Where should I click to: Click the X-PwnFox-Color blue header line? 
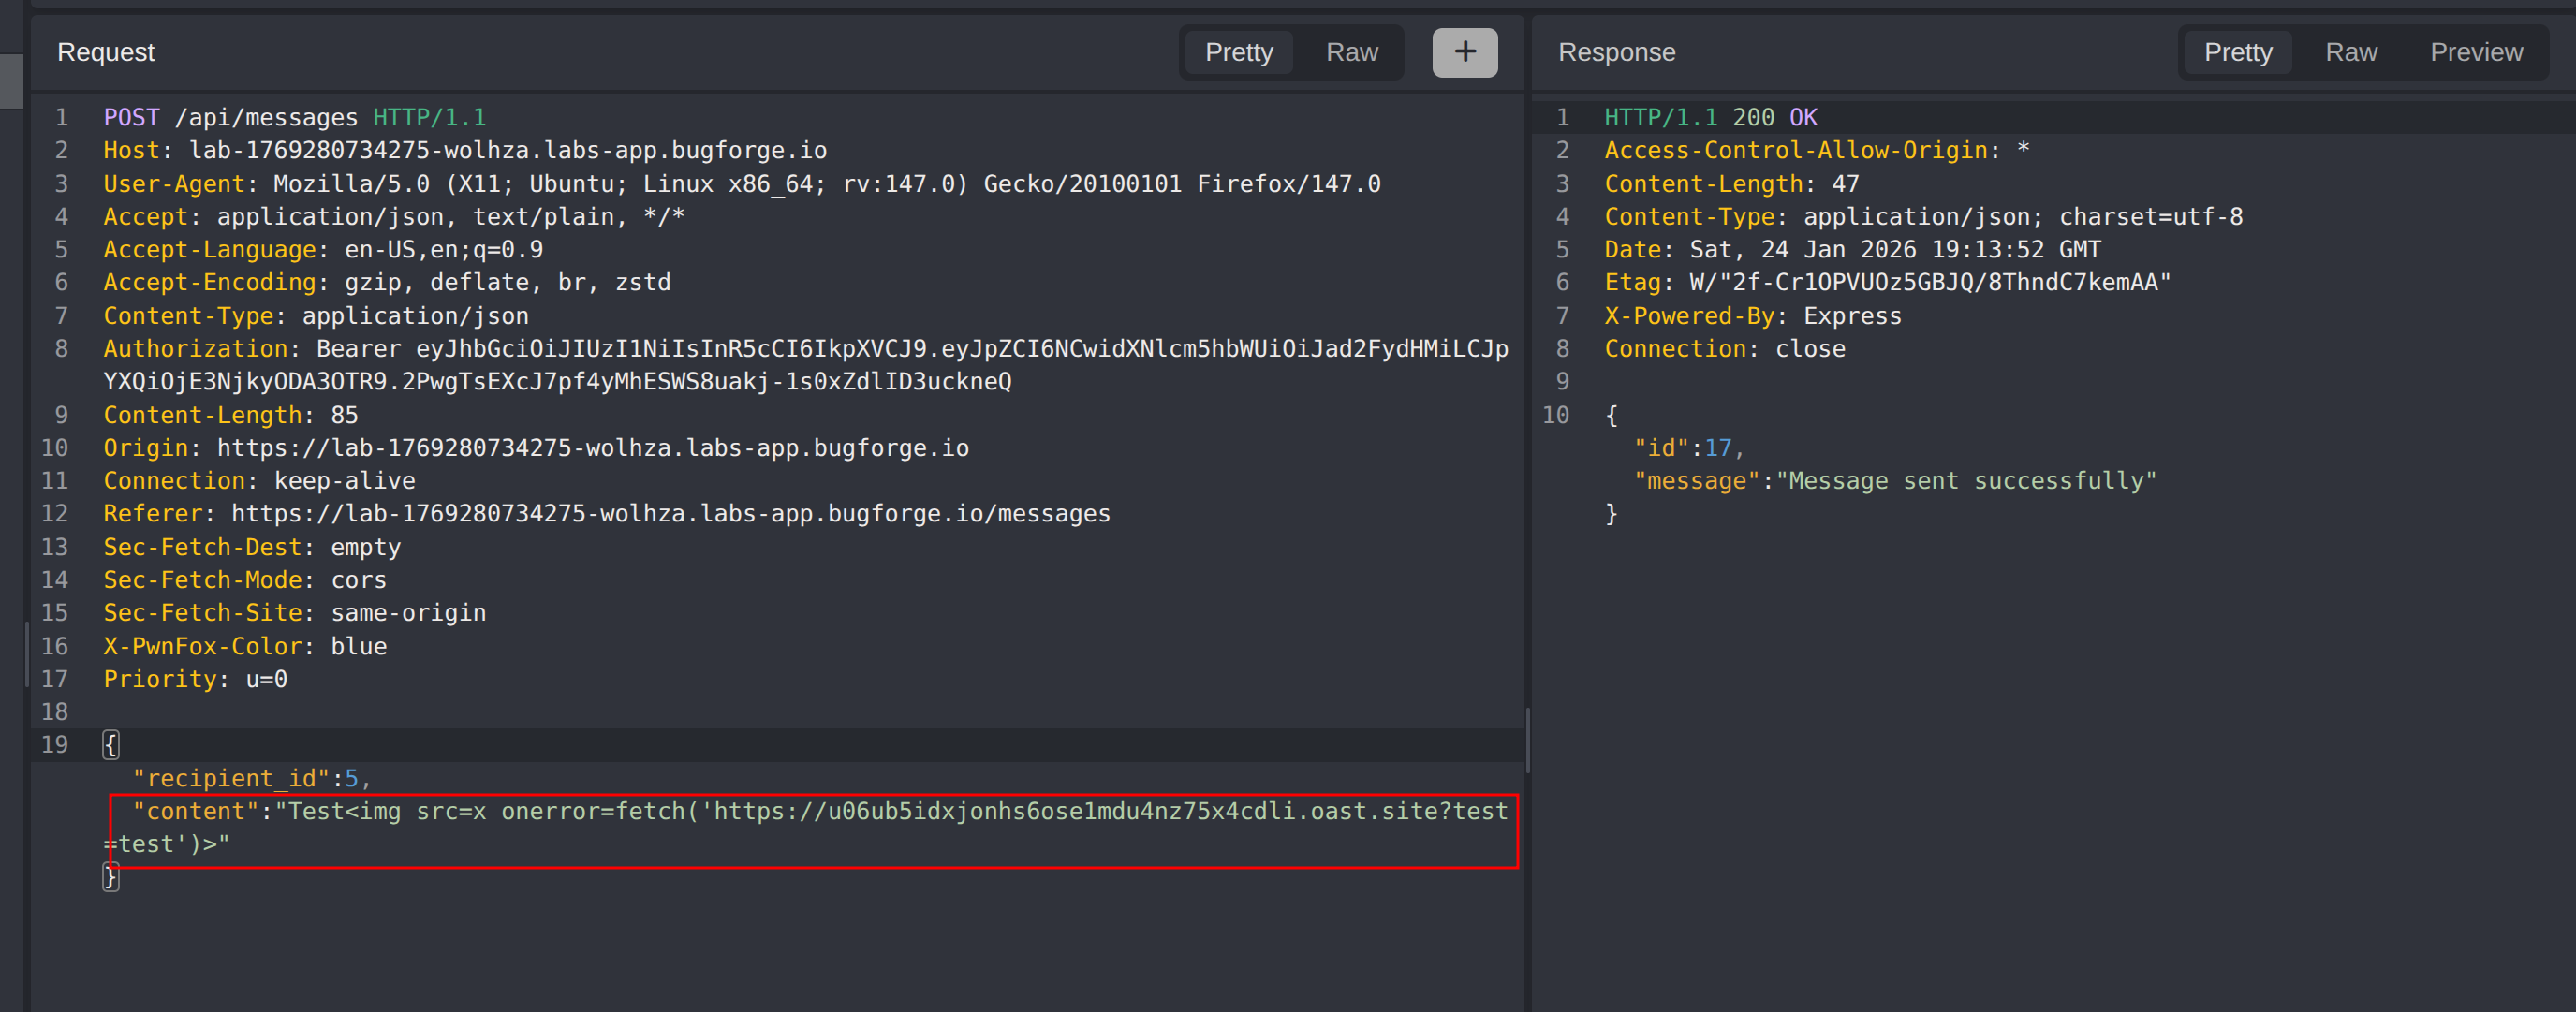point(245,647)
